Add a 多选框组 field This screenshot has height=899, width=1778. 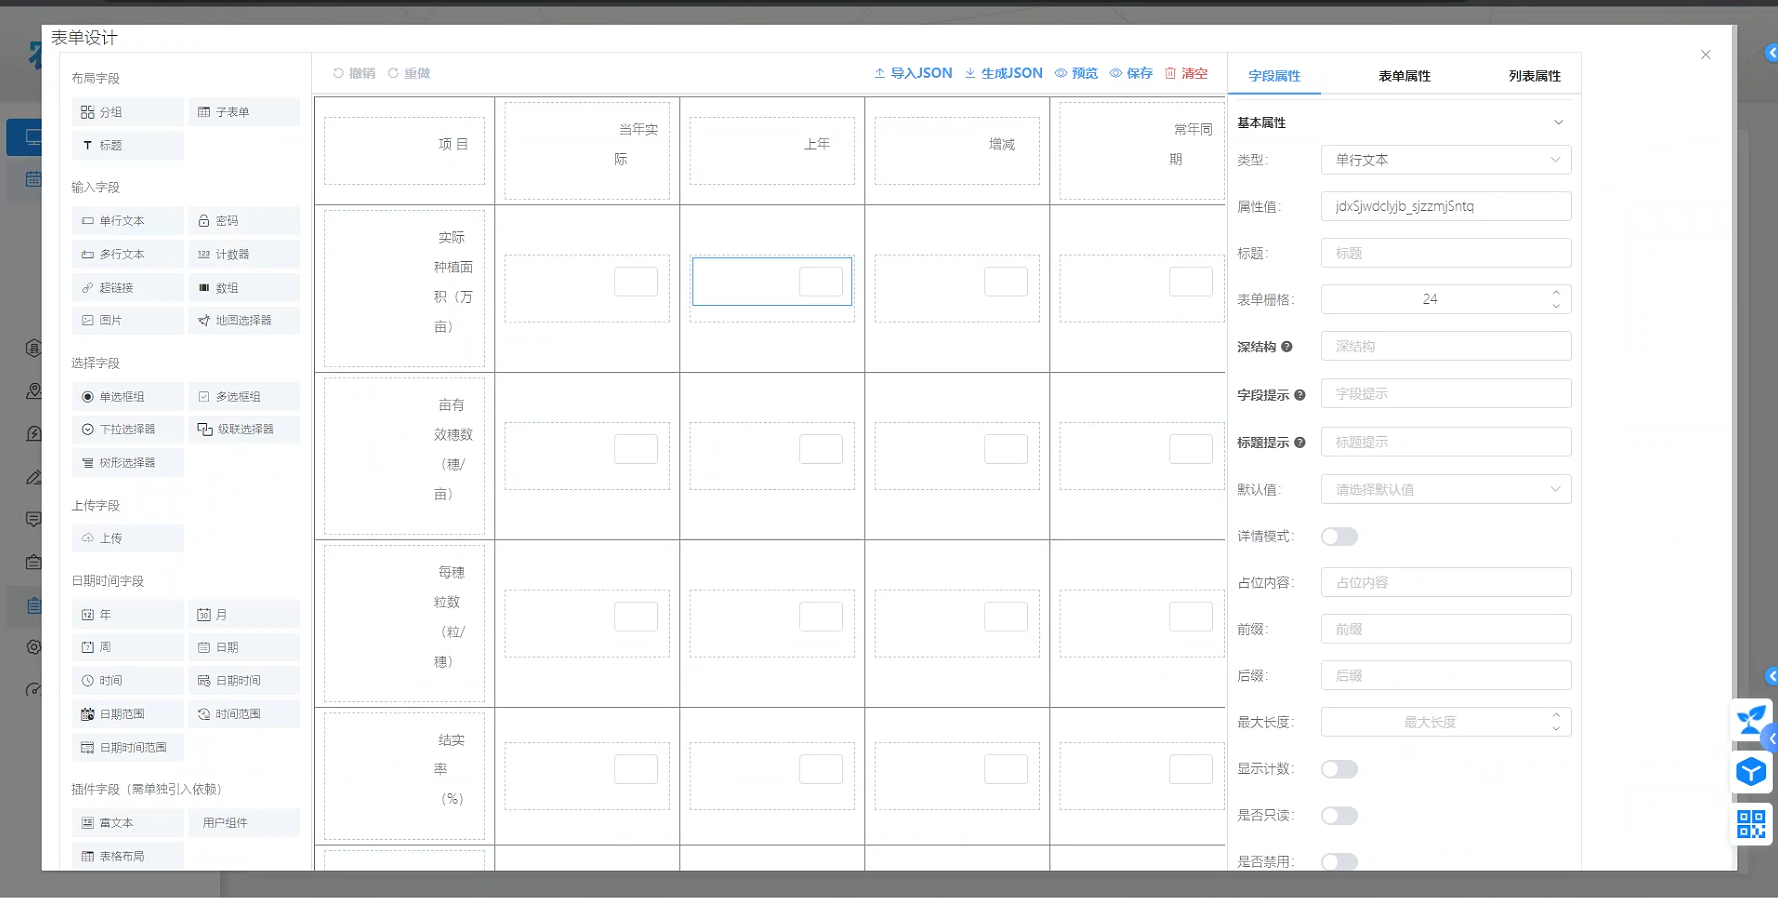click(244, 397)
